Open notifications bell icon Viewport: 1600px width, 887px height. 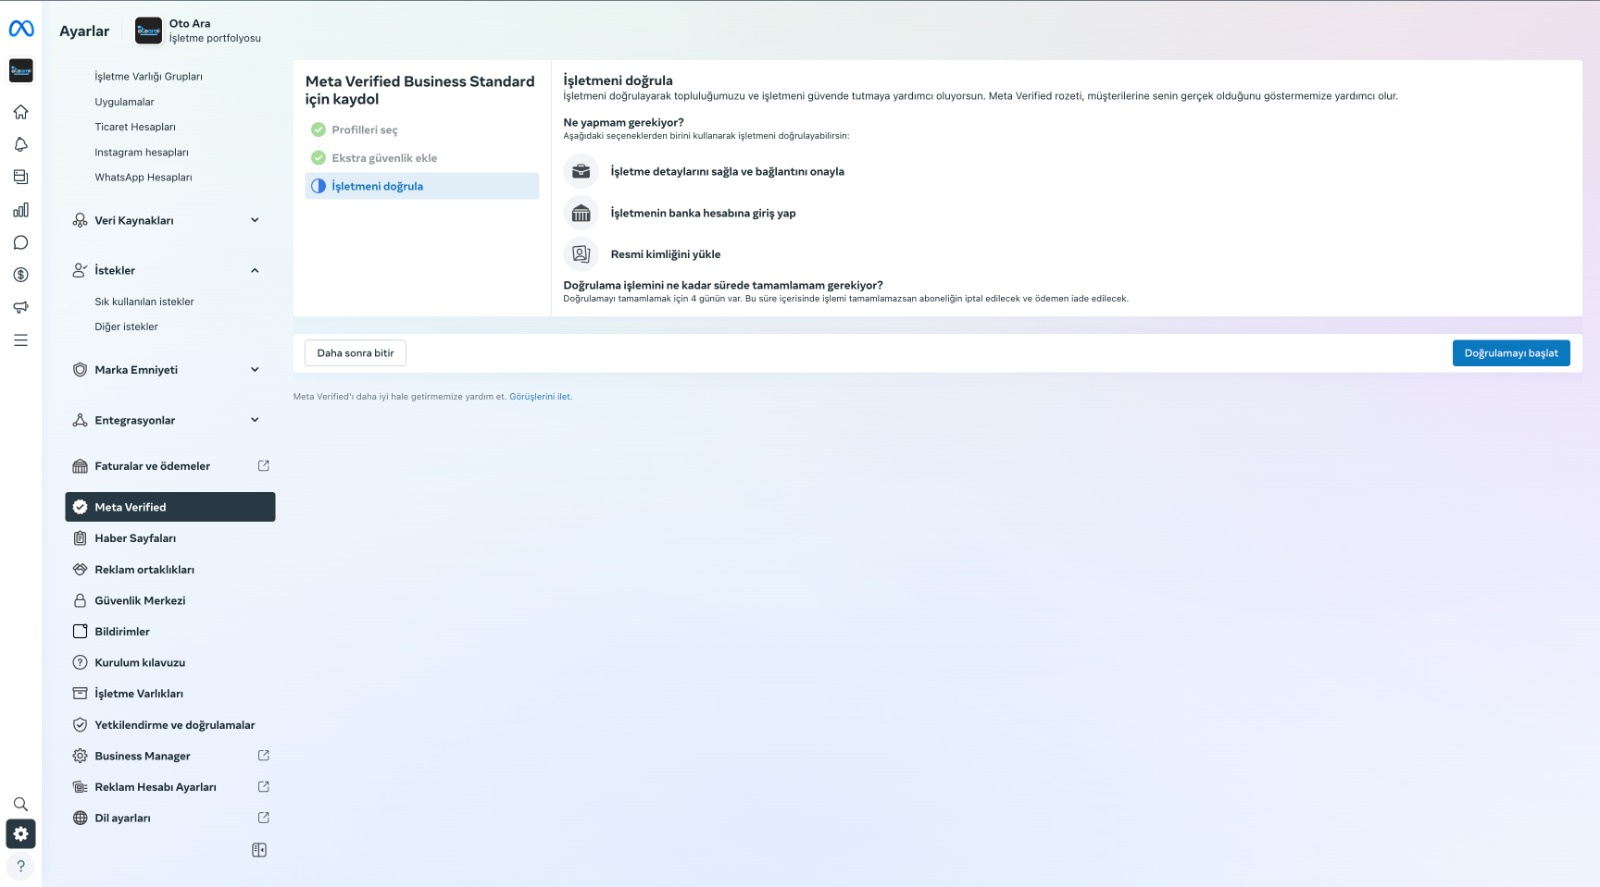(21, 145)
